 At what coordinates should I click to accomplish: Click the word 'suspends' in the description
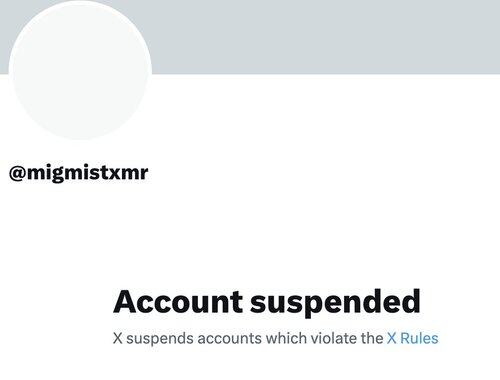[160, 339]
